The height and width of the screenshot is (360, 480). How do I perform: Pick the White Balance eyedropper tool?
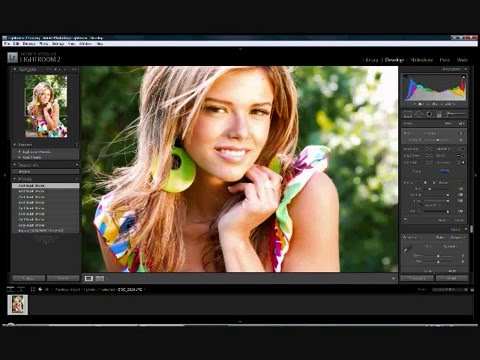pyautogui.click(x=408, y=249)
